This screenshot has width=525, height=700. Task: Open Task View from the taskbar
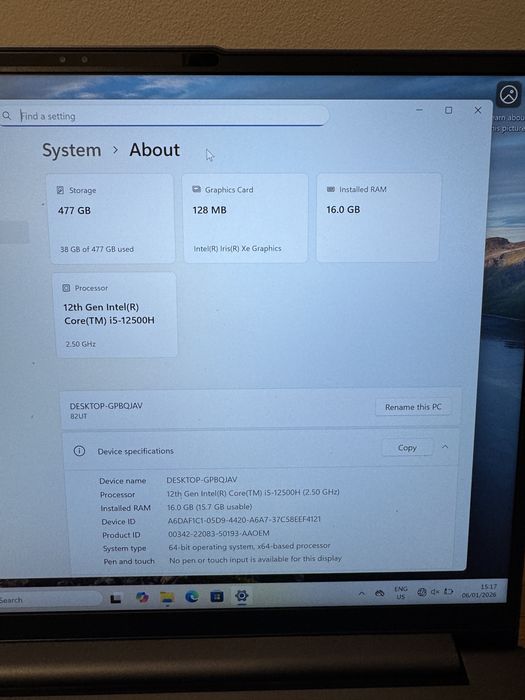pyautogui.click(x=116, y=599)
